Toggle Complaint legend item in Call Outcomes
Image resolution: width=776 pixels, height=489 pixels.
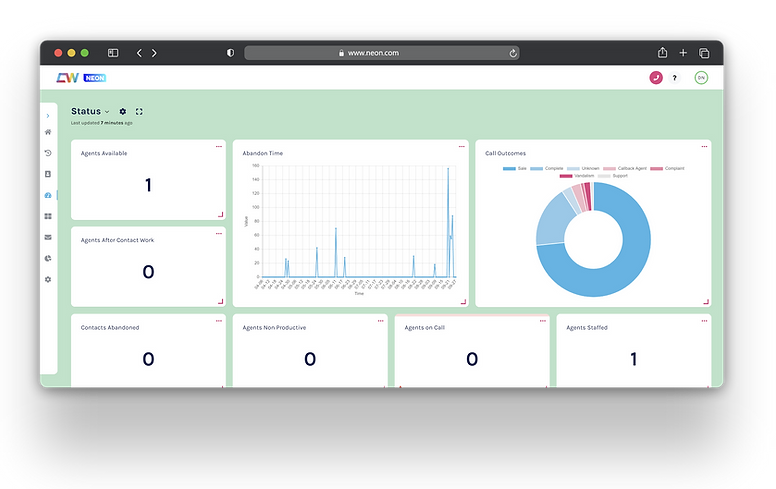click(x=667, y=169)
